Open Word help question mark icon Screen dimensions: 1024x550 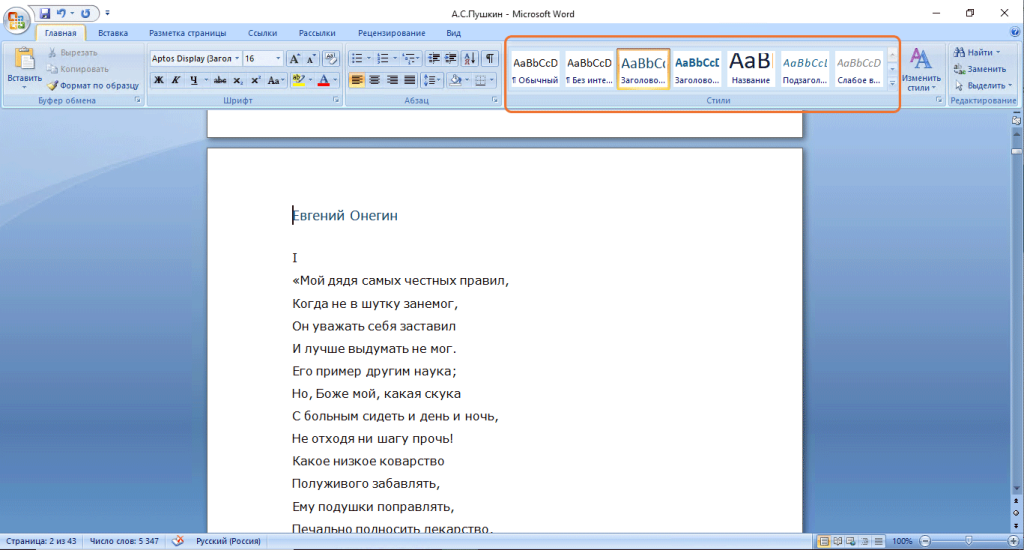click(1014, 32)
